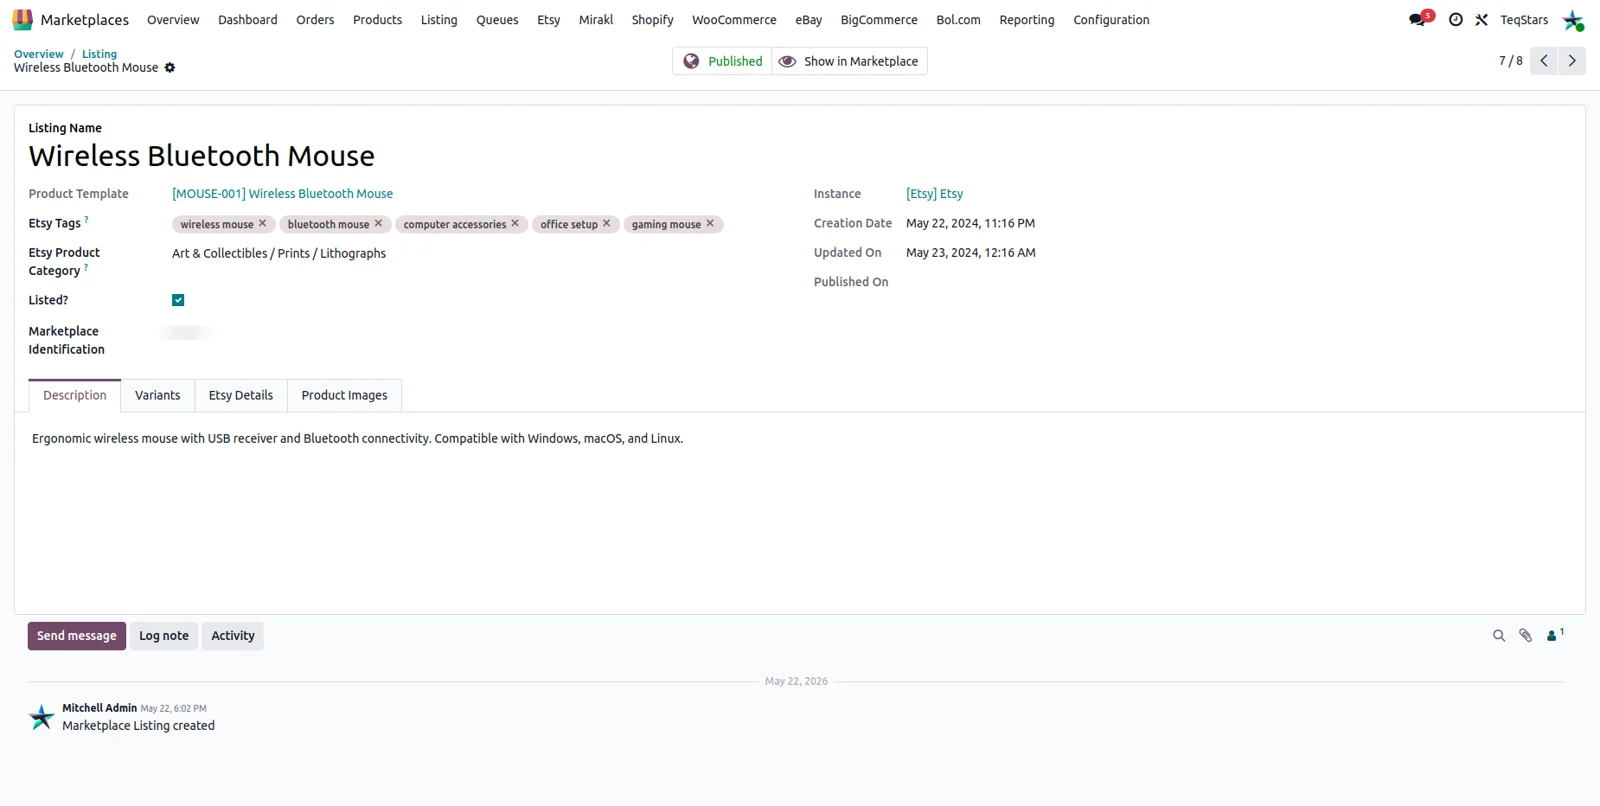The height and width of the screenshot is (806, 1600).
Task: Remove the 'computer accessories' tag
Action: coord(516,224)
